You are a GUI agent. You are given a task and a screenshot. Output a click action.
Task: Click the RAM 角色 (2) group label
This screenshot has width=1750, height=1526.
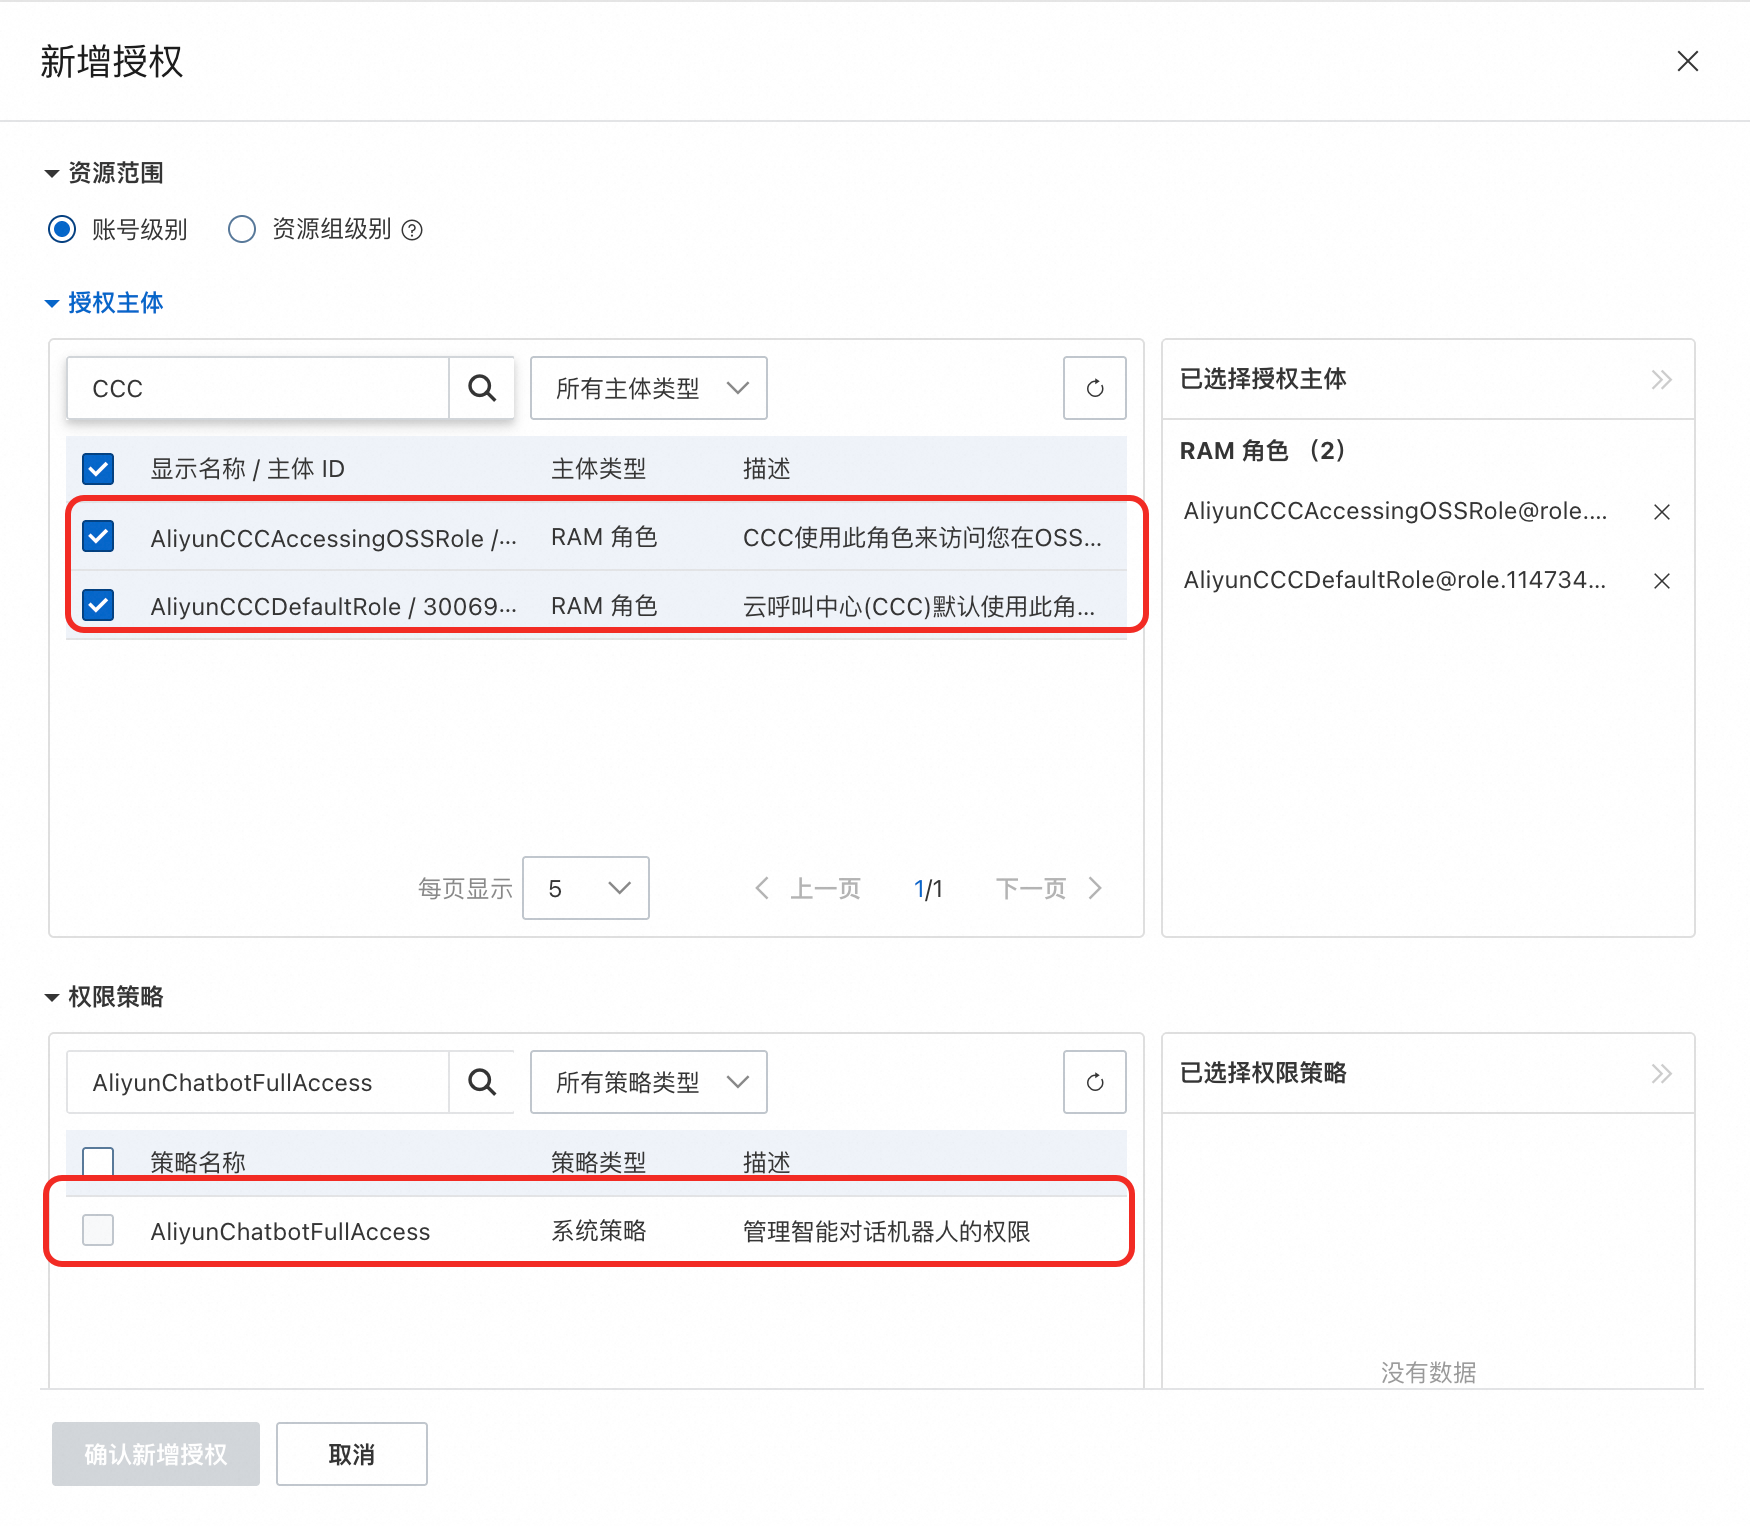coord(1262,451)
